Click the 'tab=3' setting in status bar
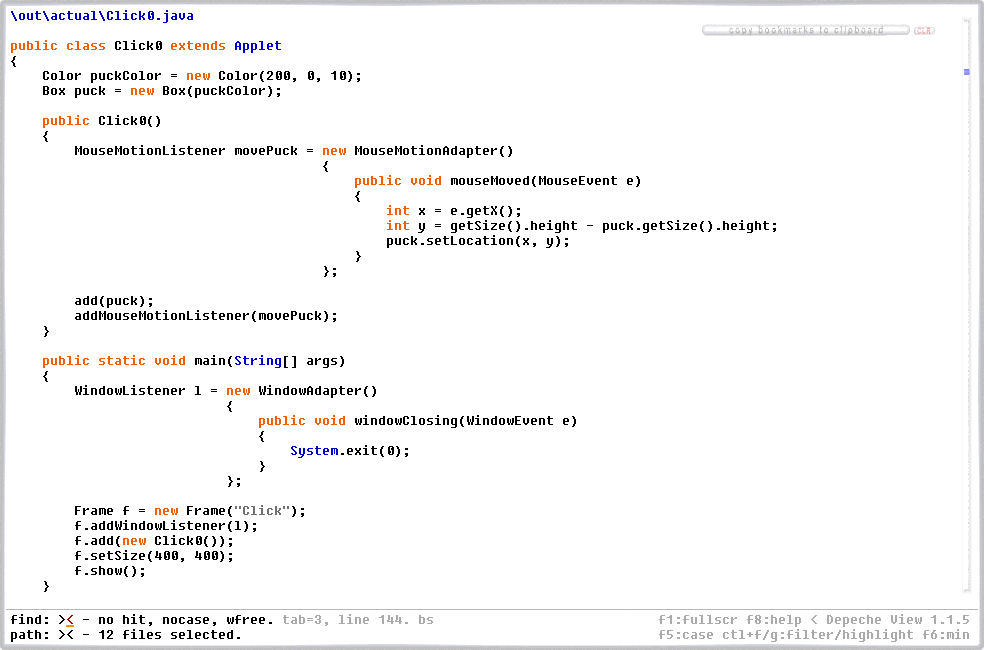Viewport: 984px width, 650px height. (x=305, y=620)
